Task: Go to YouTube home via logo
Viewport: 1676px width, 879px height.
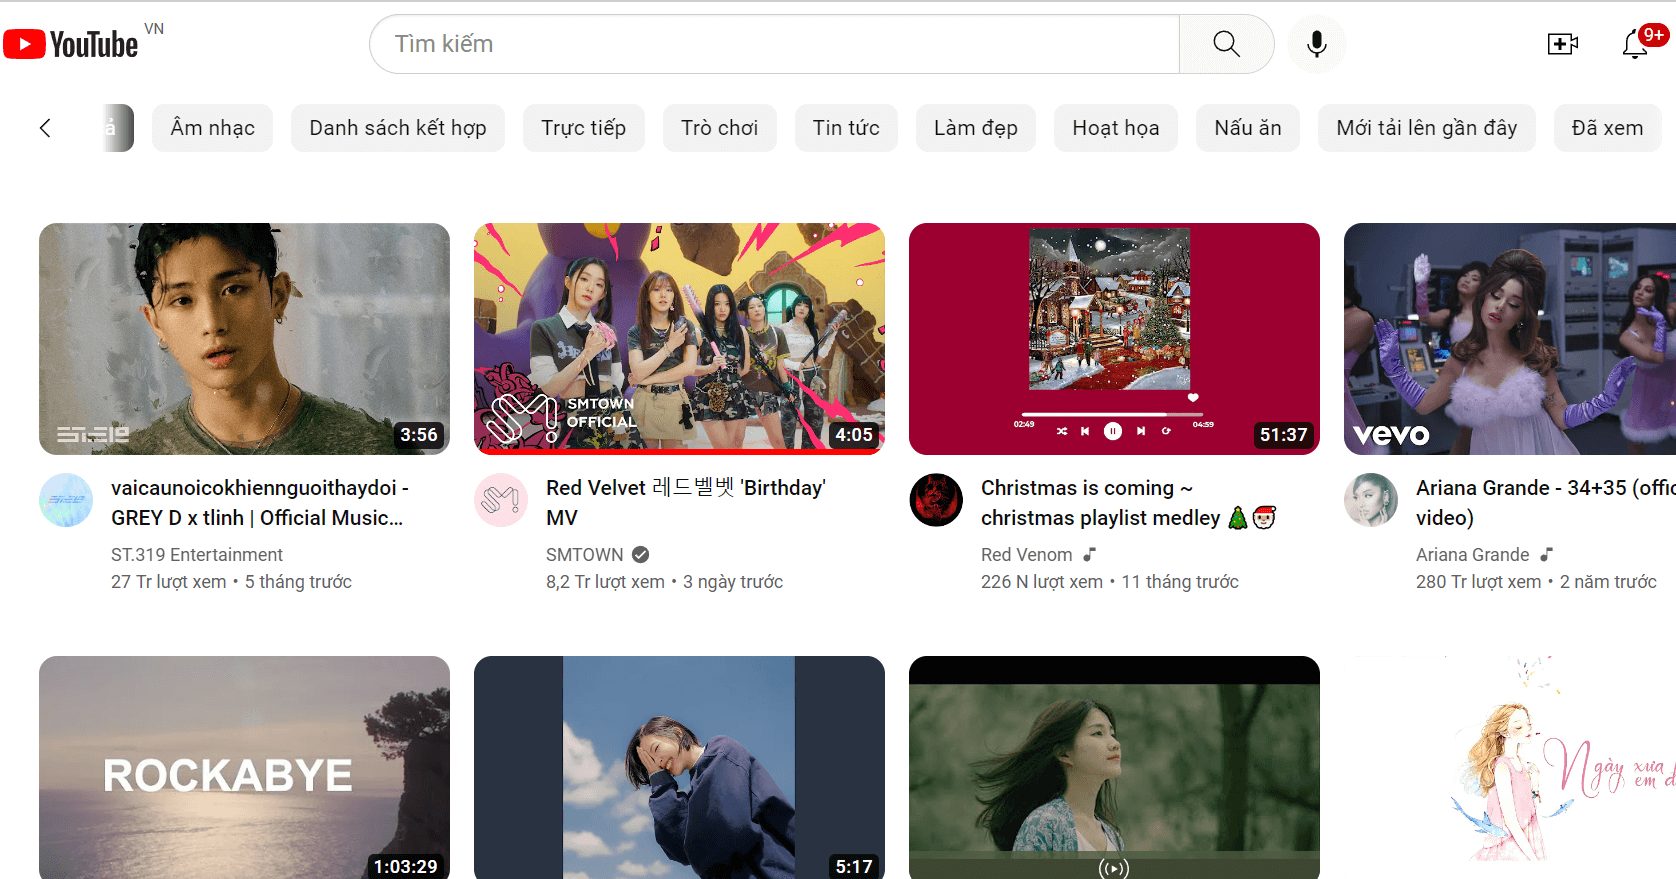Action: pos(71,44)
